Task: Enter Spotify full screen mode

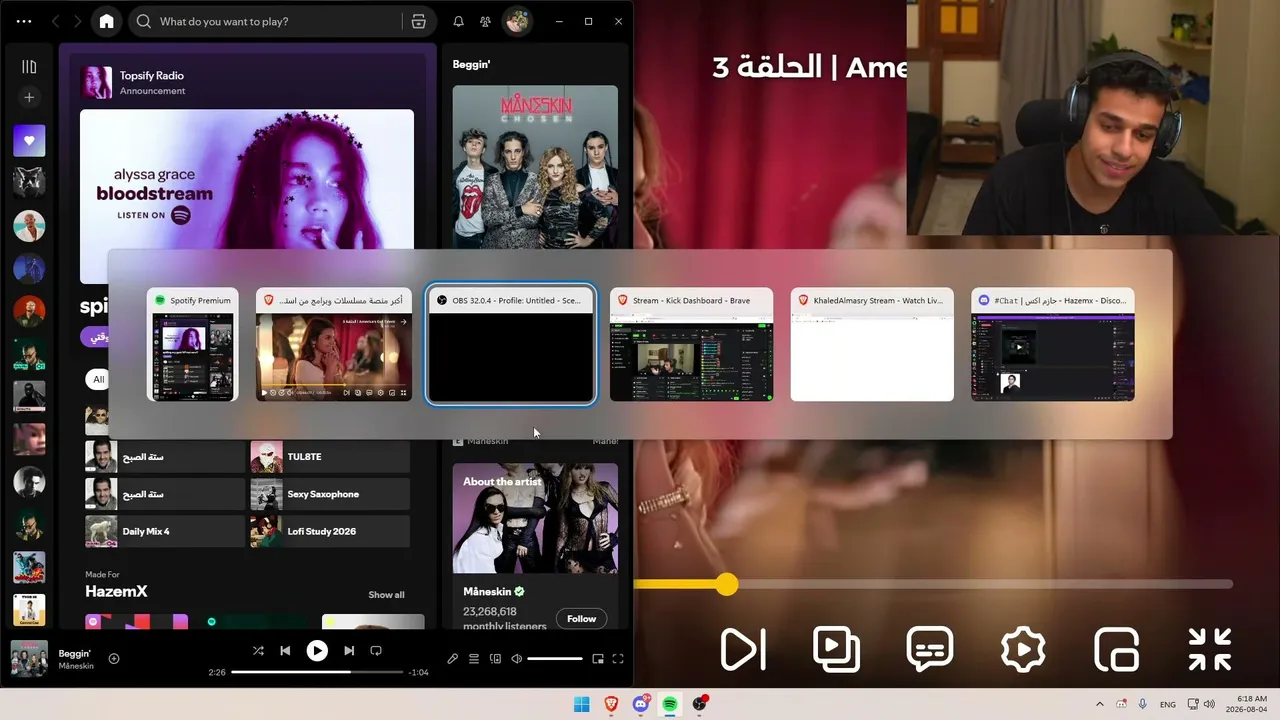Action: tap(618, 659)
